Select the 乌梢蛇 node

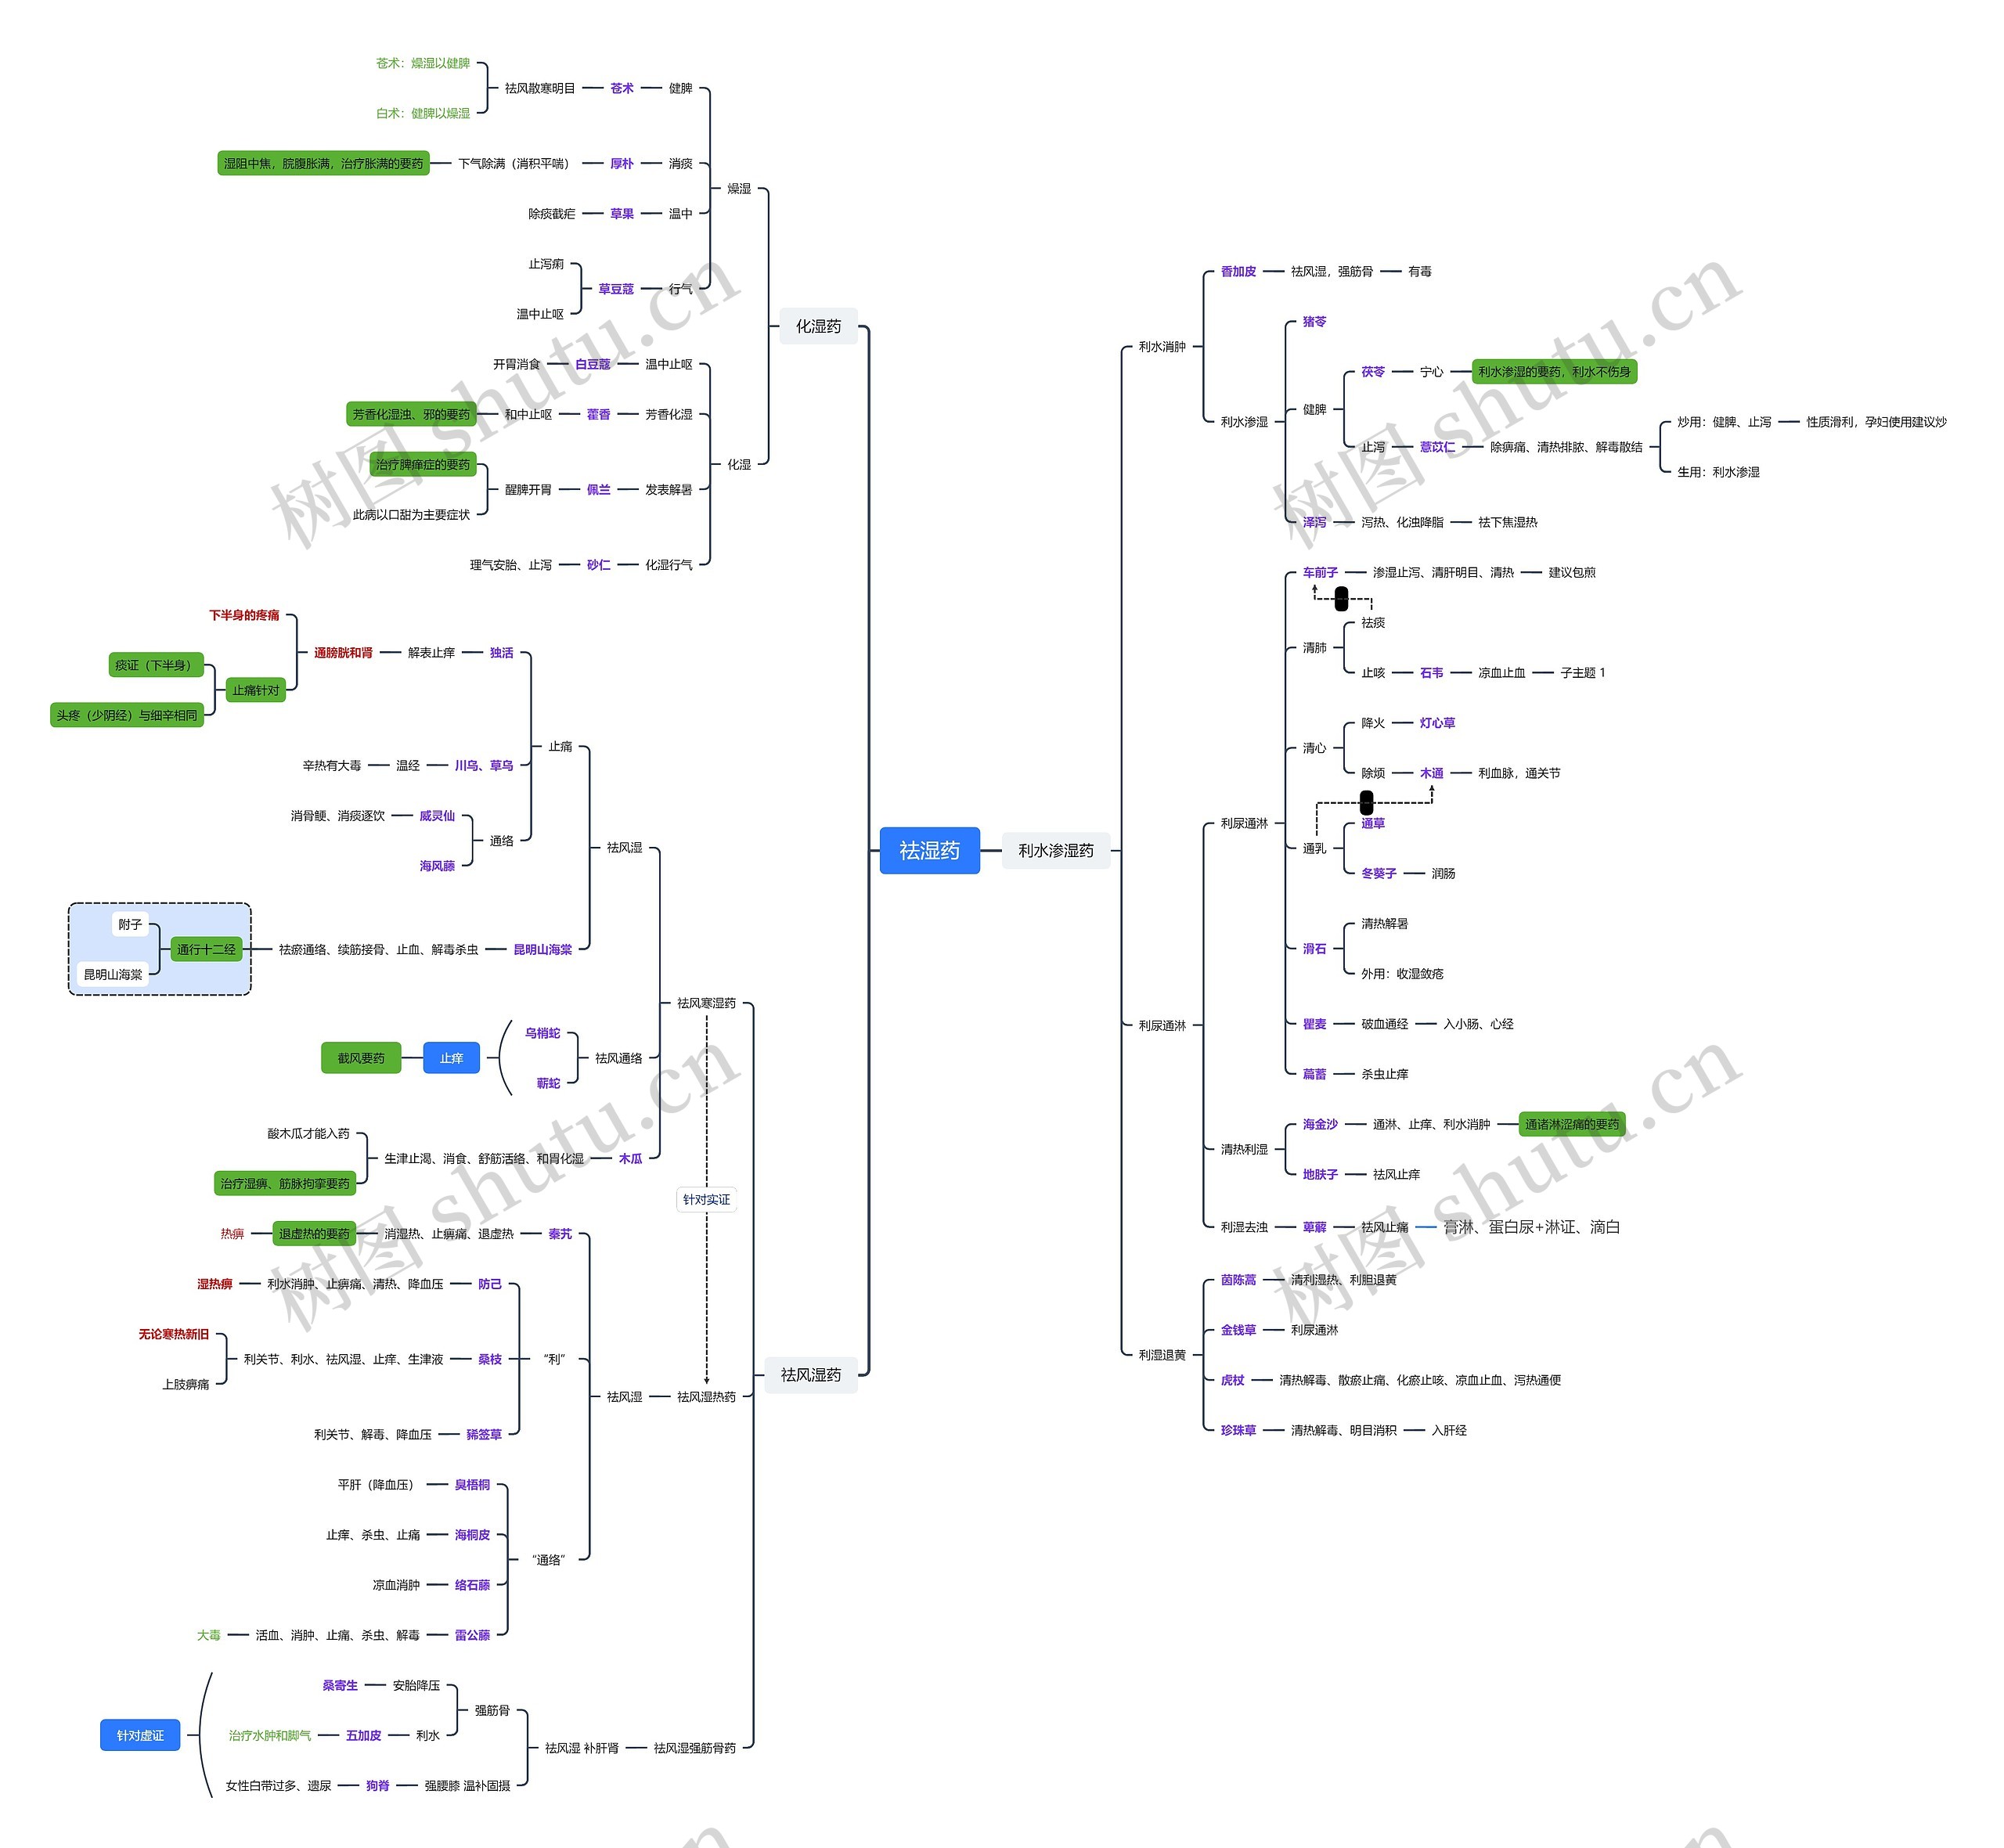click(x=543, y=1033)
